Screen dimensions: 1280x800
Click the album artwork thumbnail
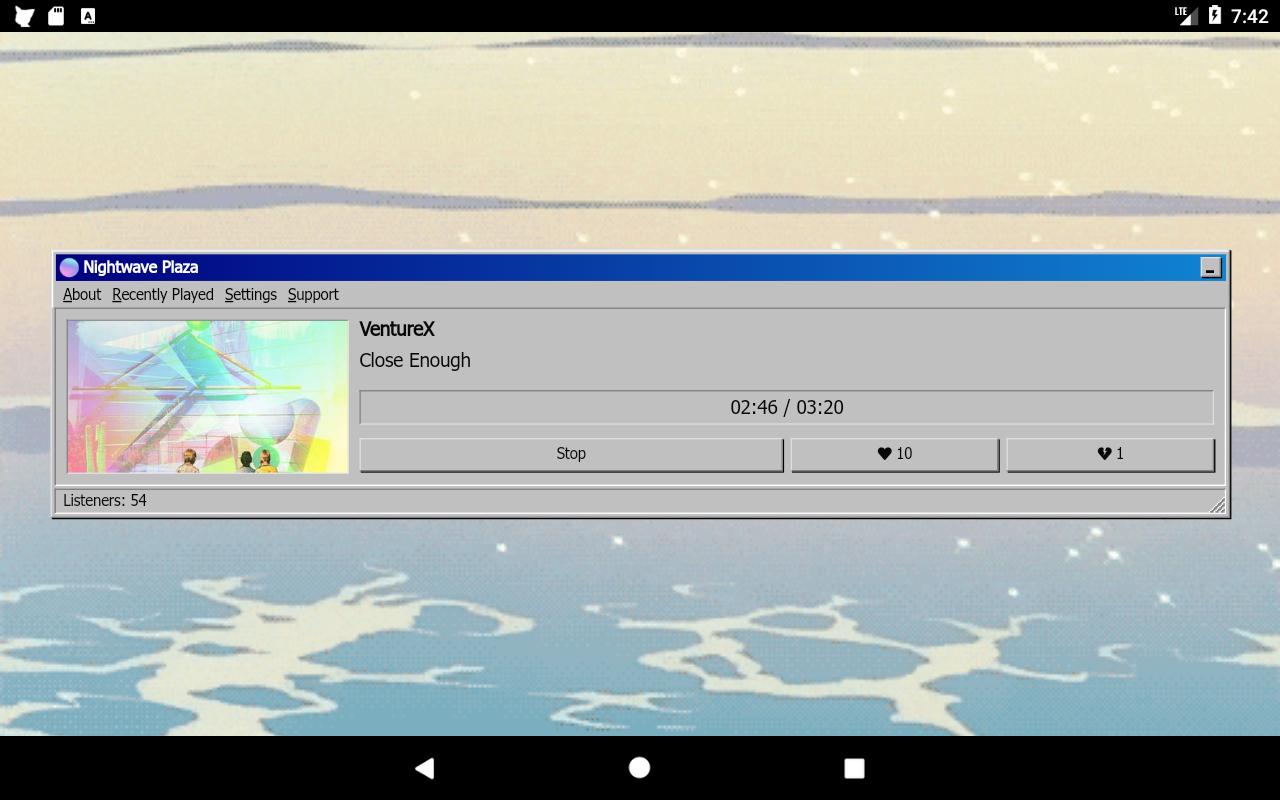point(208,396)
